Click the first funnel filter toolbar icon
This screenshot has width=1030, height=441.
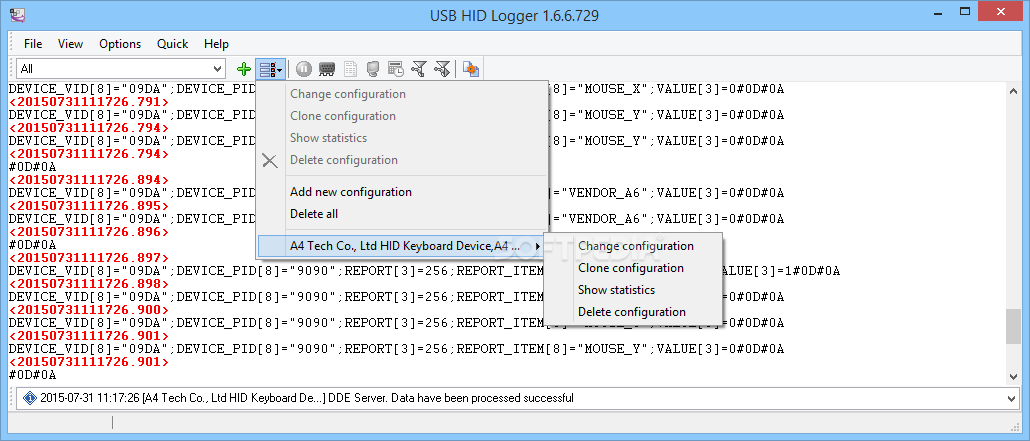[x=419, y=69]
